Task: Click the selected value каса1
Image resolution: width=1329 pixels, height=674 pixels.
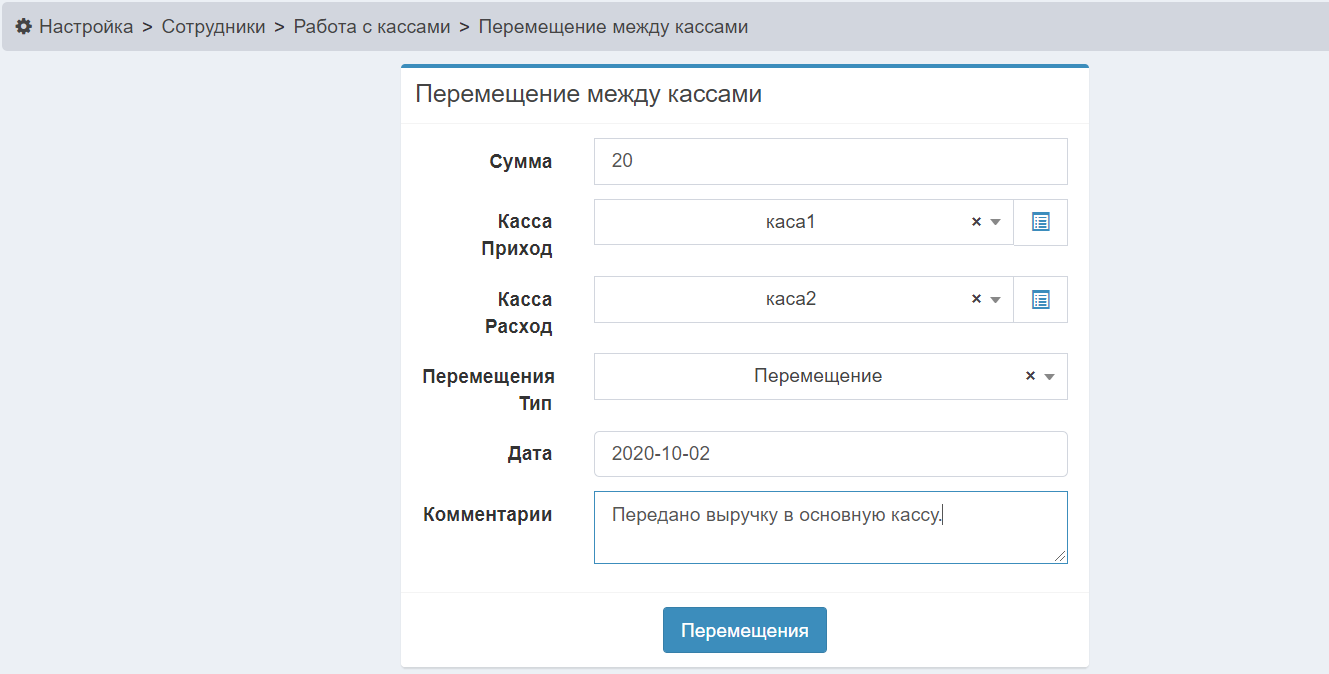Action: pos(790,222)
